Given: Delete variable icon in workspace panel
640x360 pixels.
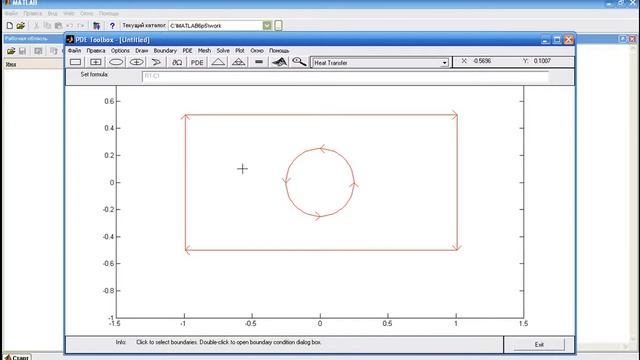Looking at the screenshot, I should (53, 51).
